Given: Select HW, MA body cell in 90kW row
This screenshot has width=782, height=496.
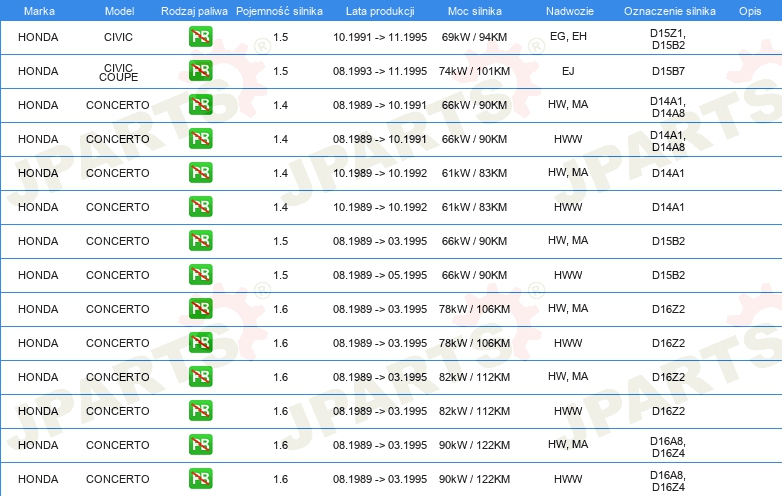Looking at the screenshot, I should (568, 444).
